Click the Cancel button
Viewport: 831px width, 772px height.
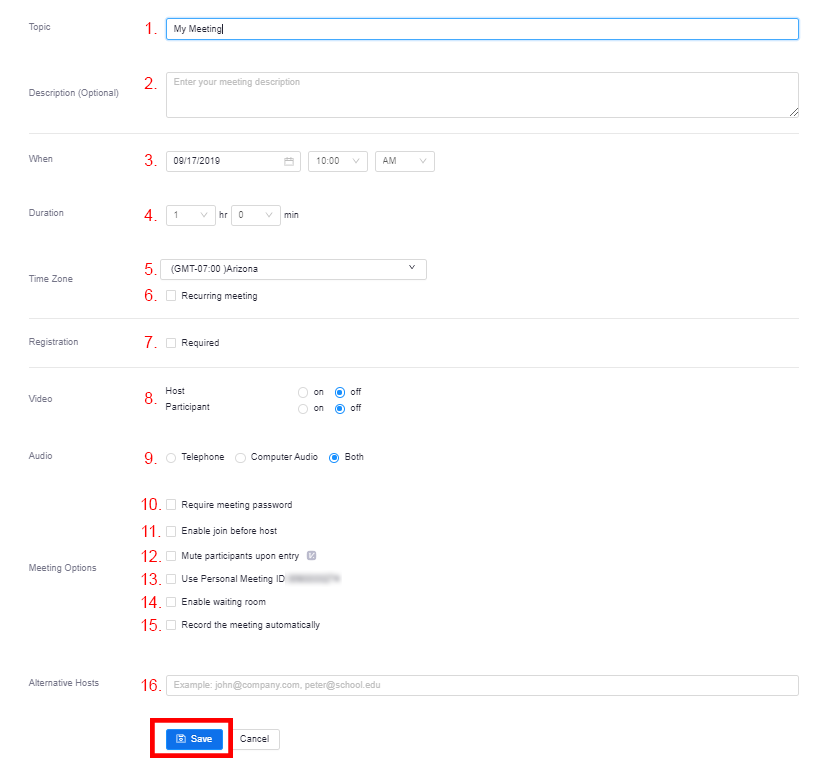[255, 739]
